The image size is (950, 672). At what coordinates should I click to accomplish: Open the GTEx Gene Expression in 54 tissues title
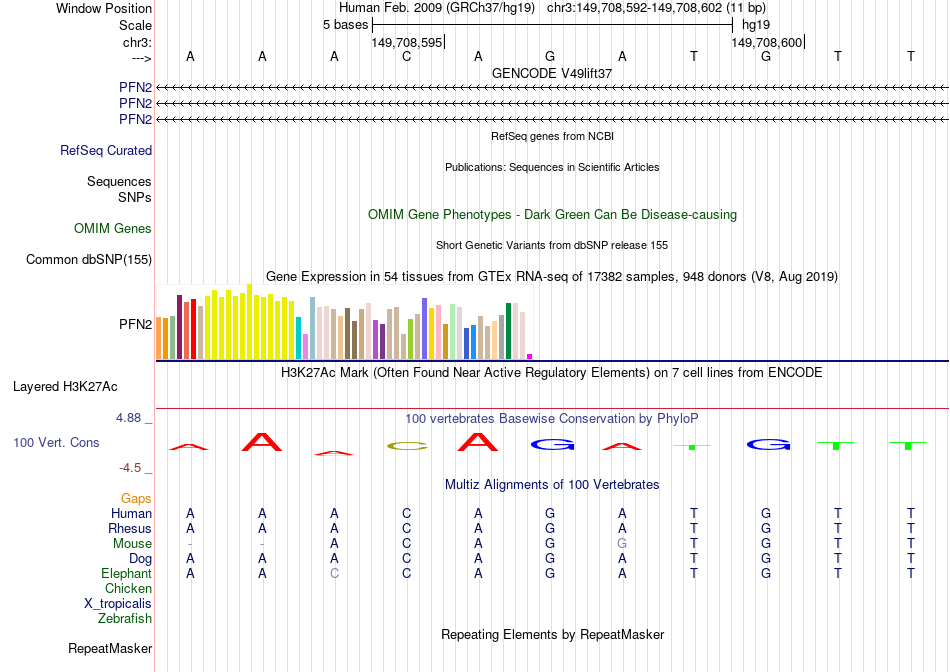552,277
